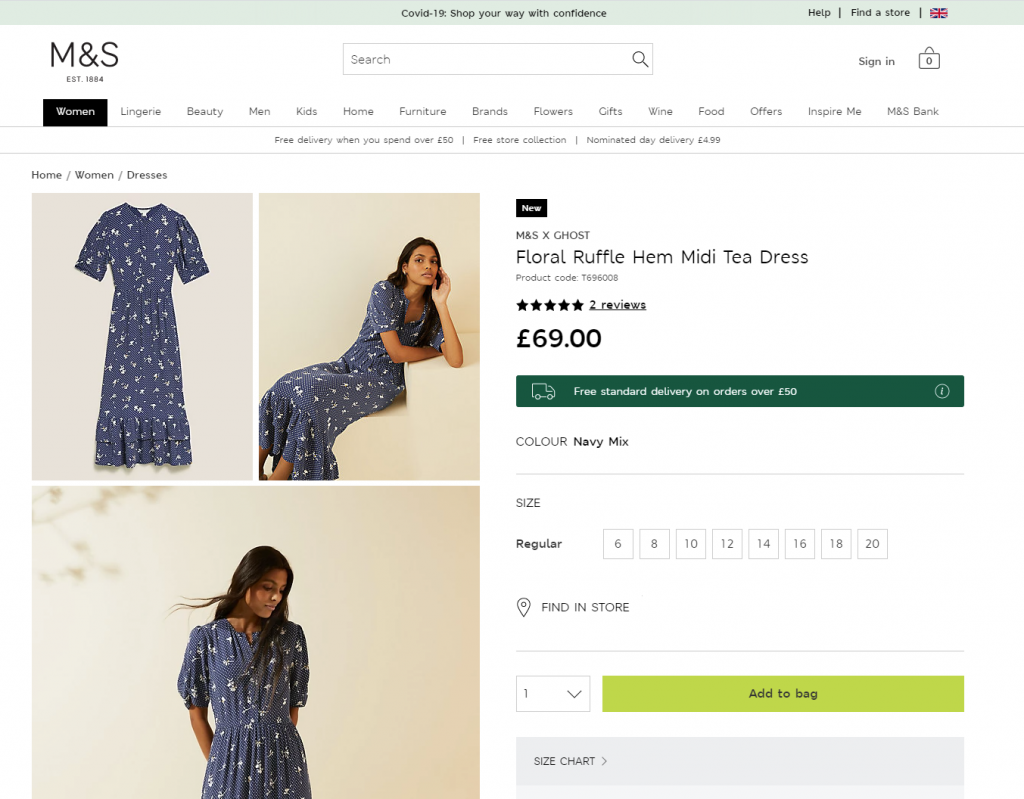Viewport: 1024px width, 799px height.
Task: Click the location pin for Find in Store
Action: 523,607
